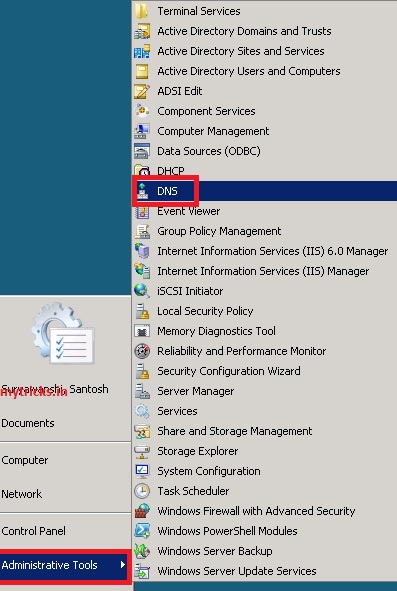The image size is (397, 591).
Task: Click the Component Services icon
Action: tap(142, 111)
